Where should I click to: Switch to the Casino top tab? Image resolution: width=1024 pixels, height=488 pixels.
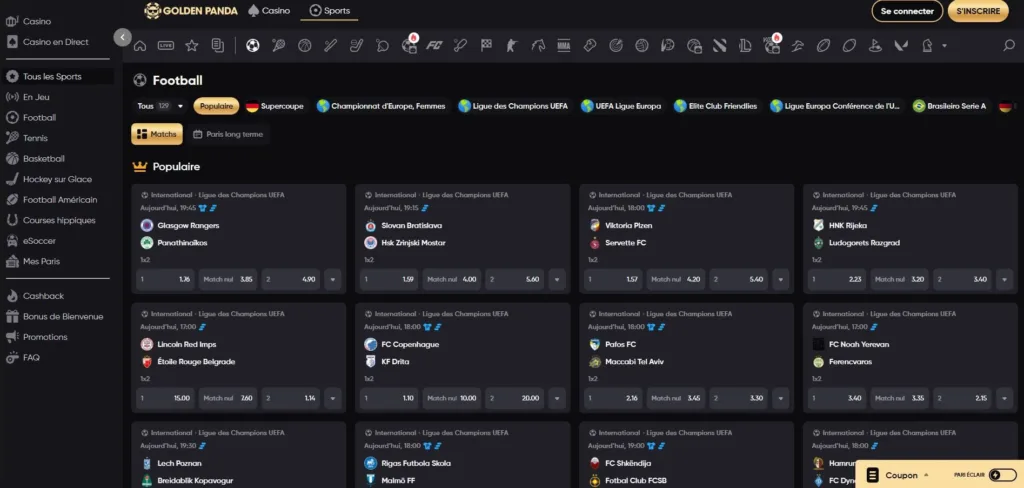(x=269, y=10)
